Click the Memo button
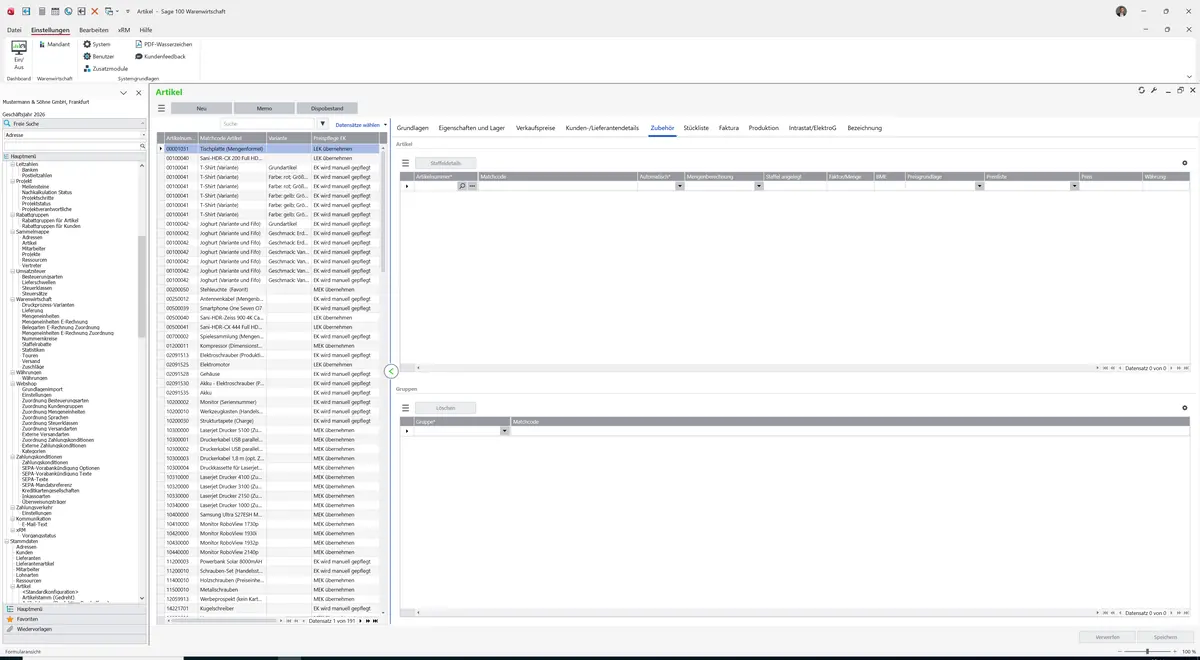 264,108
